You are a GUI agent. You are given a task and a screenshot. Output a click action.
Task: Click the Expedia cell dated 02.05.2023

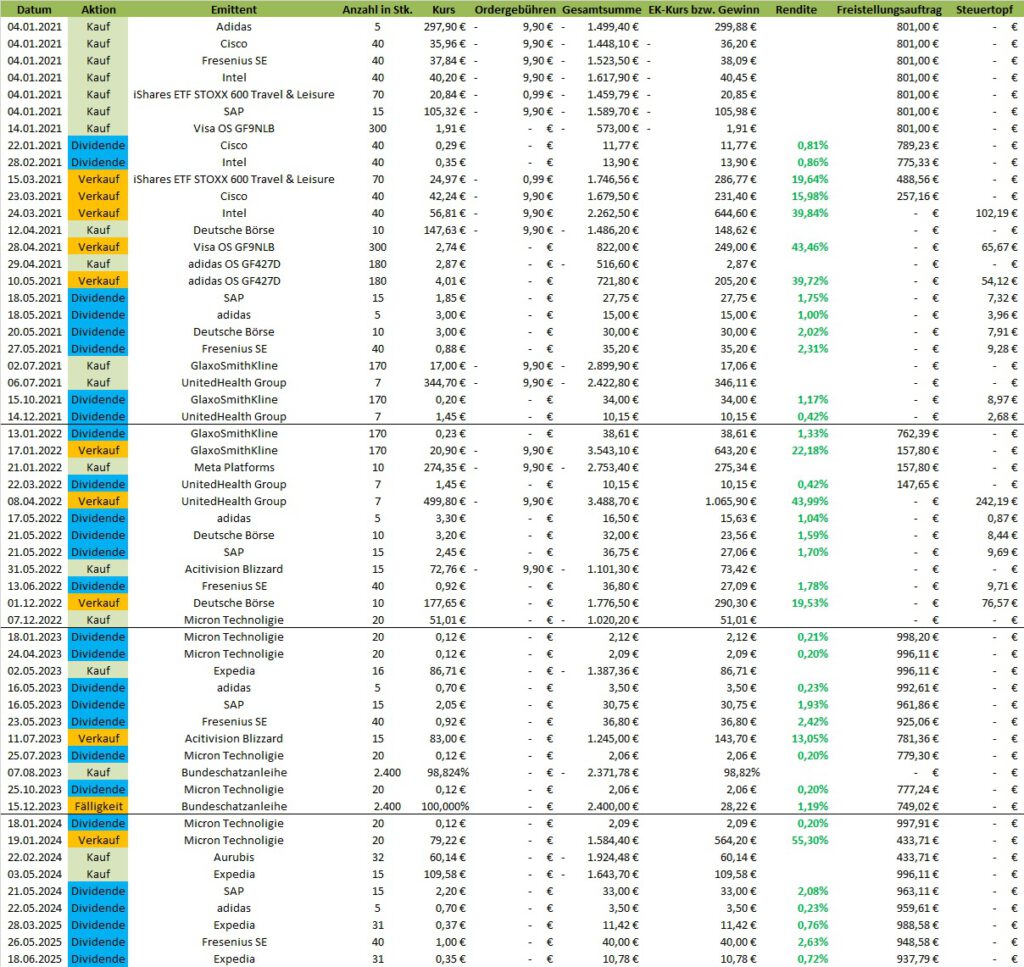pyautogui.click(x=234, y=672)
